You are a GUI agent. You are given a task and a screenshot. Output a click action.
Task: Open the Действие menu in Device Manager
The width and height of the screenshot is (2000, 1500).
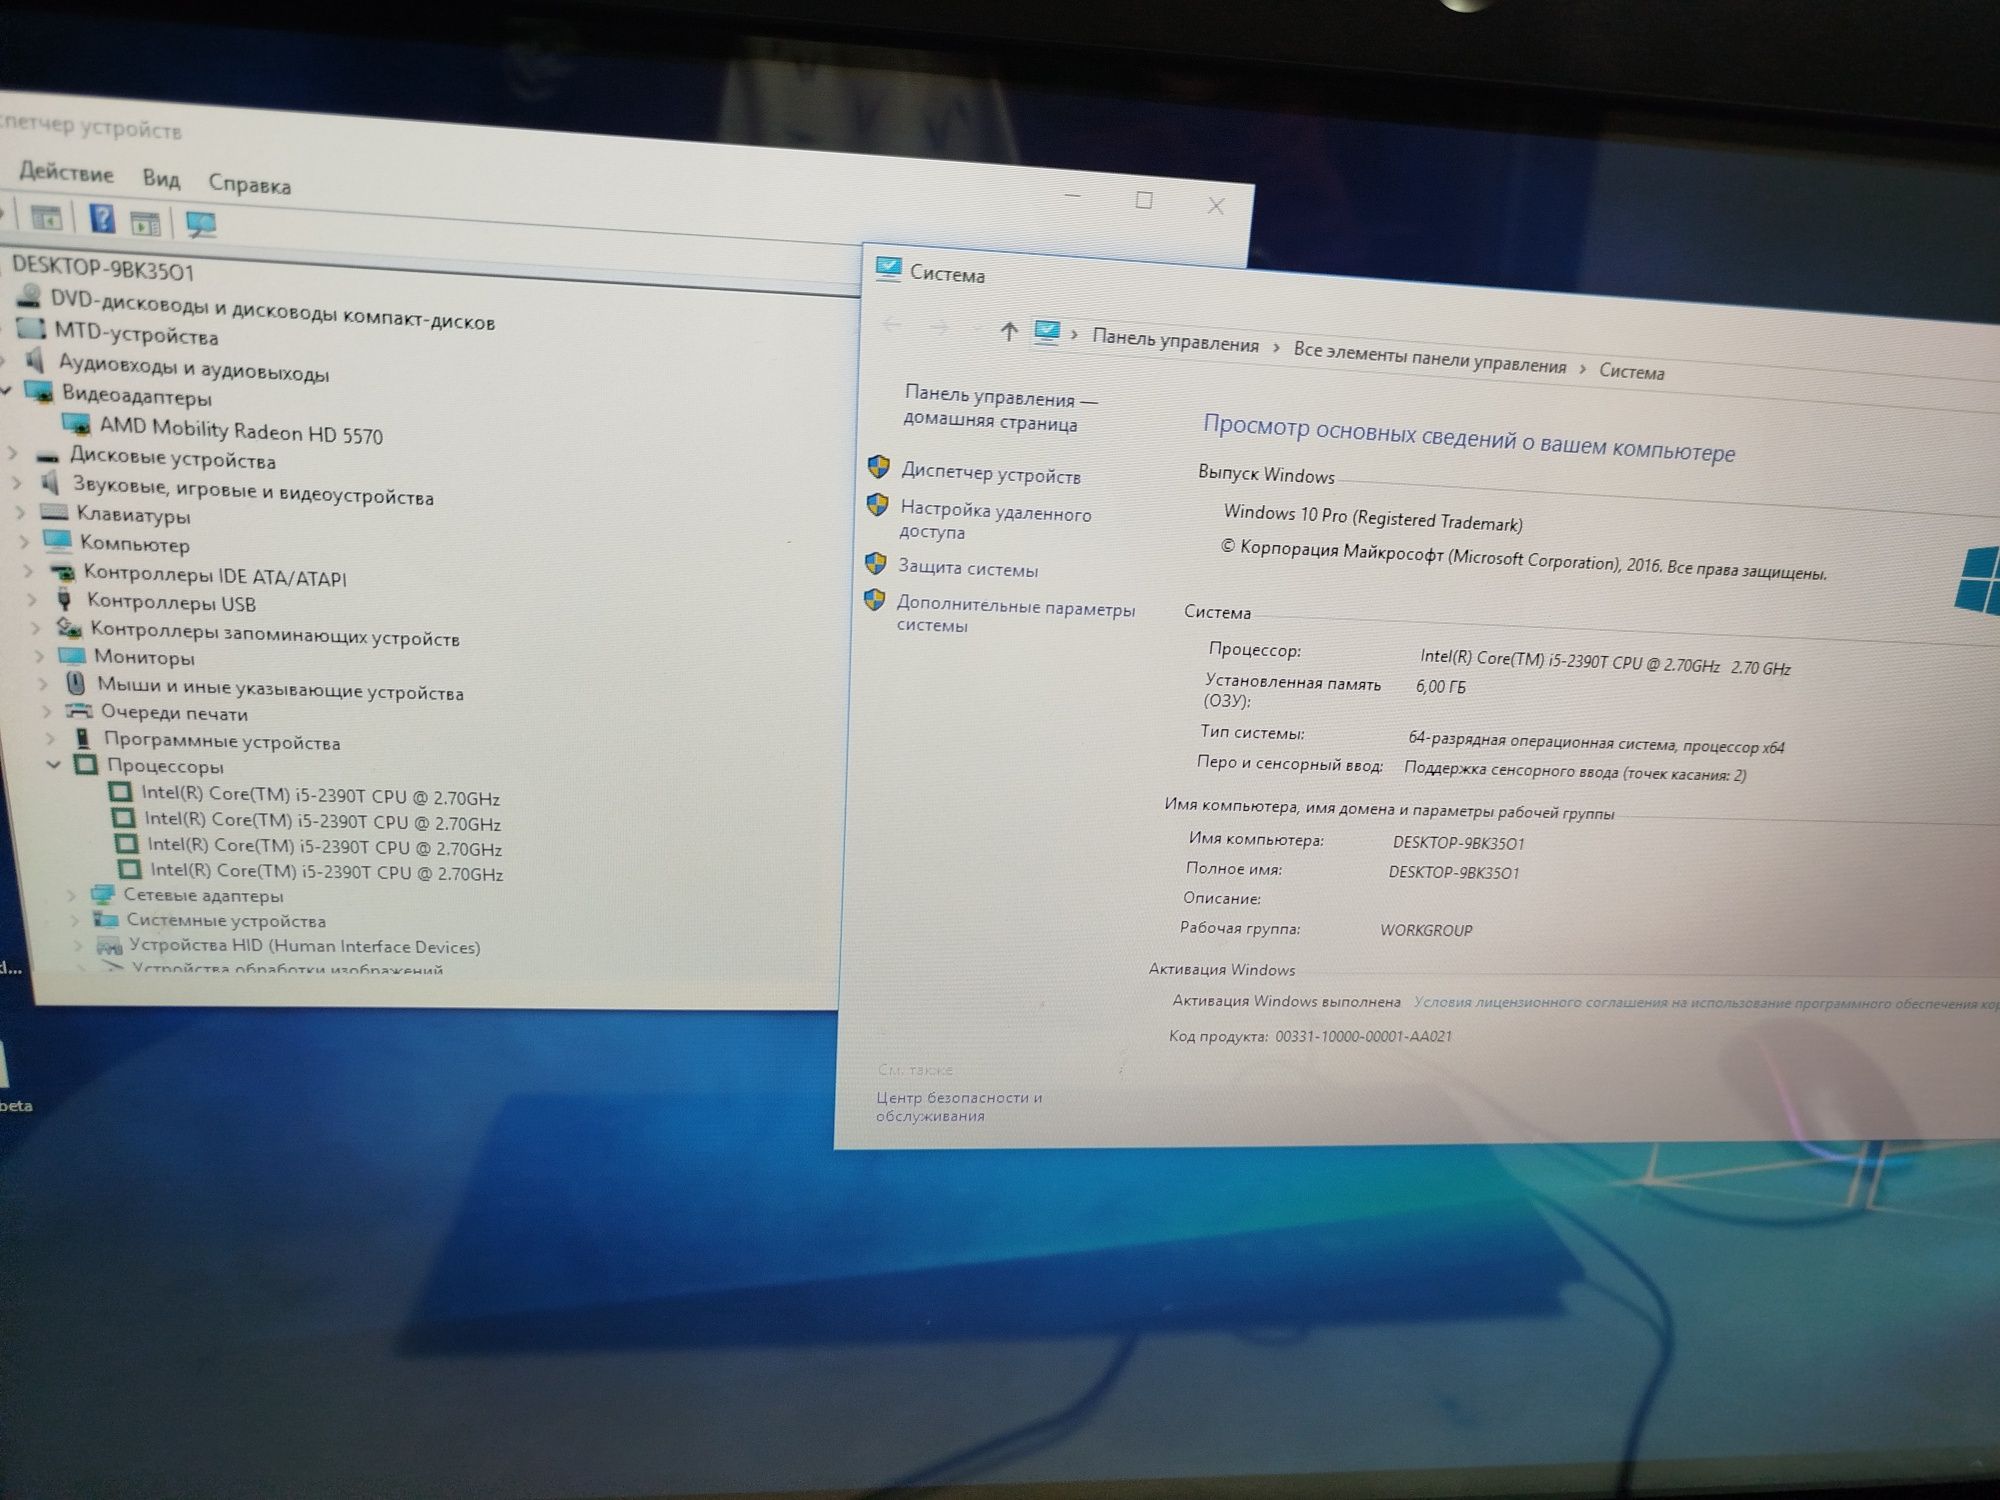click(66, 173)
